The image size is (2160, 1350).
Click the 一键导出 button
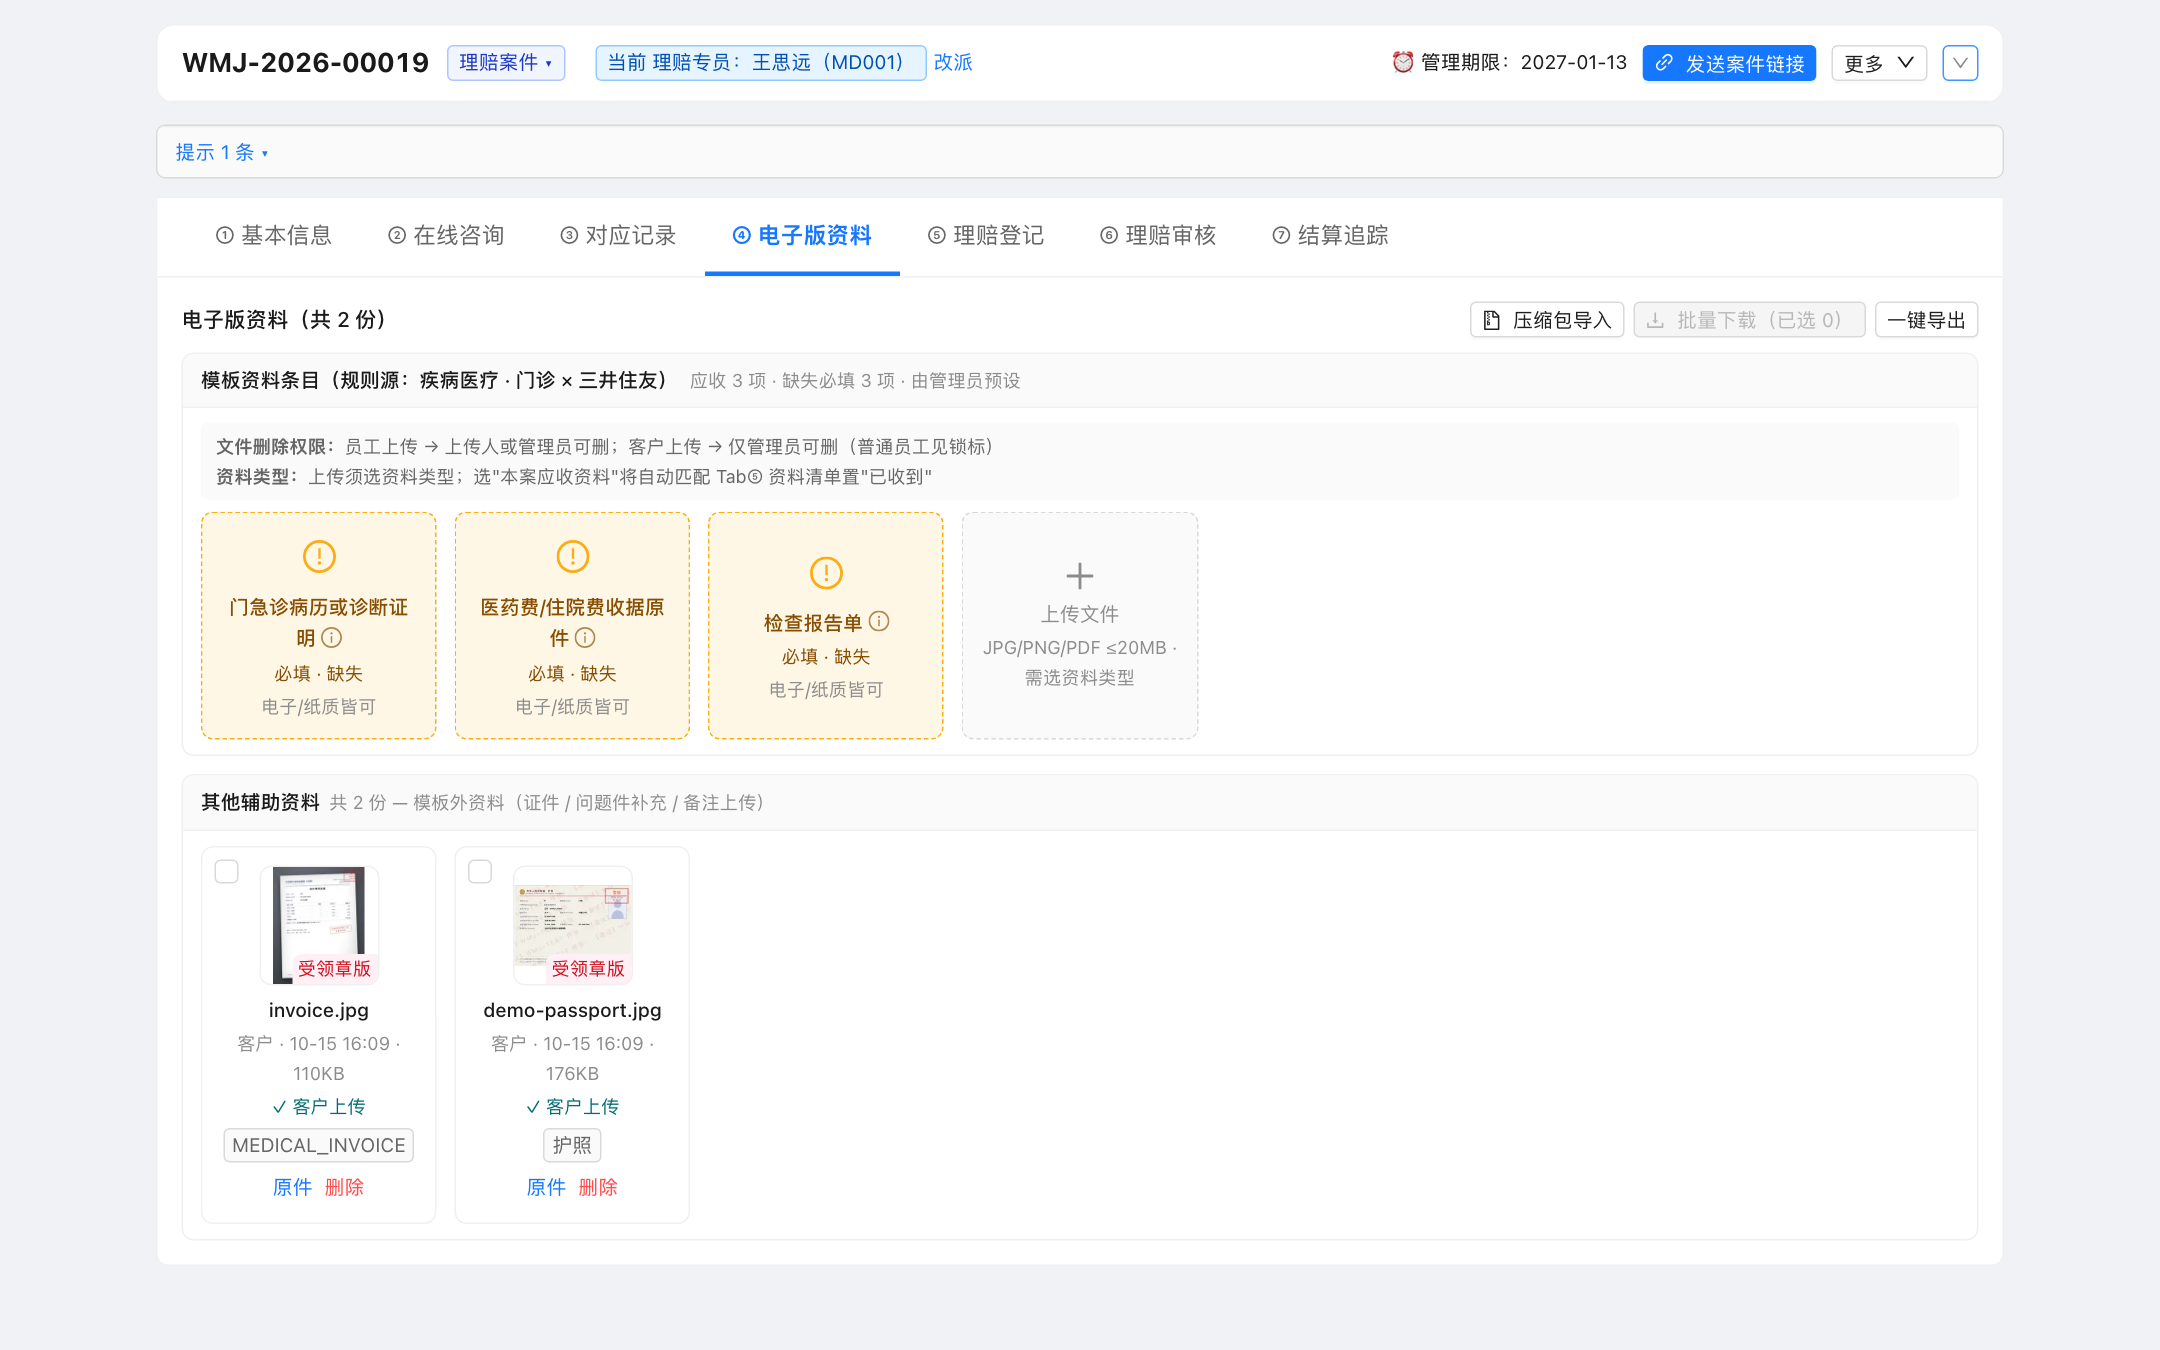click(1926, 320)
